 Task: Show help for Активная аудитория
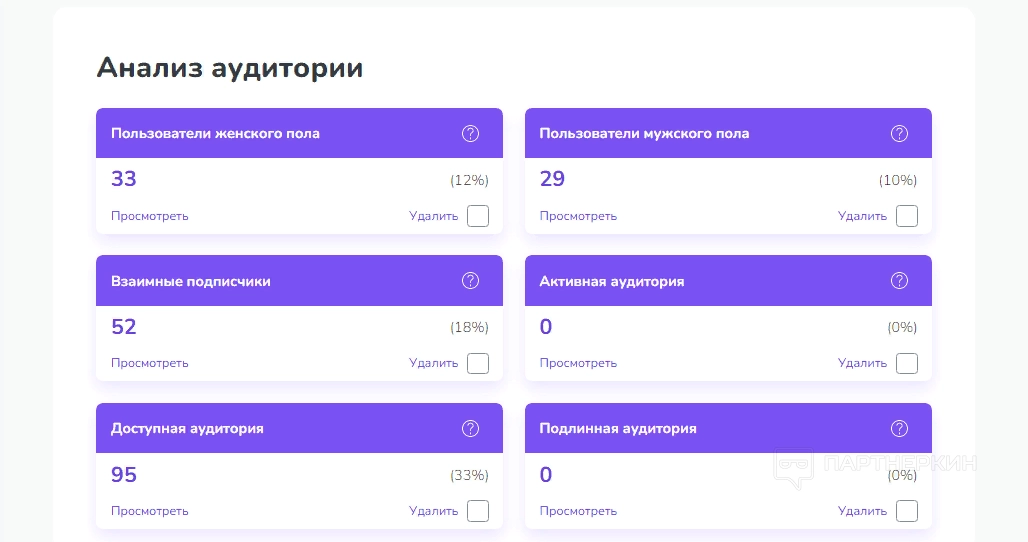tap(899, 281)
